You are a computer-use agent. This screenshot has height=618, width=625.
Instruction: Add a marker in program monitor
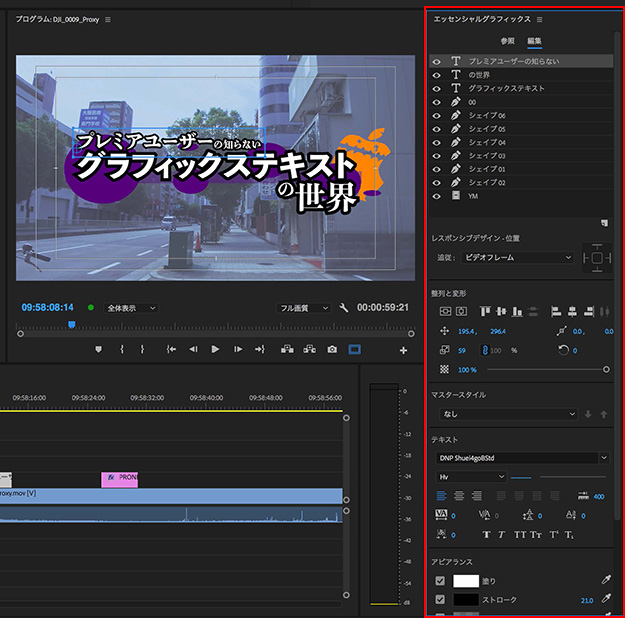click(98, 350)
